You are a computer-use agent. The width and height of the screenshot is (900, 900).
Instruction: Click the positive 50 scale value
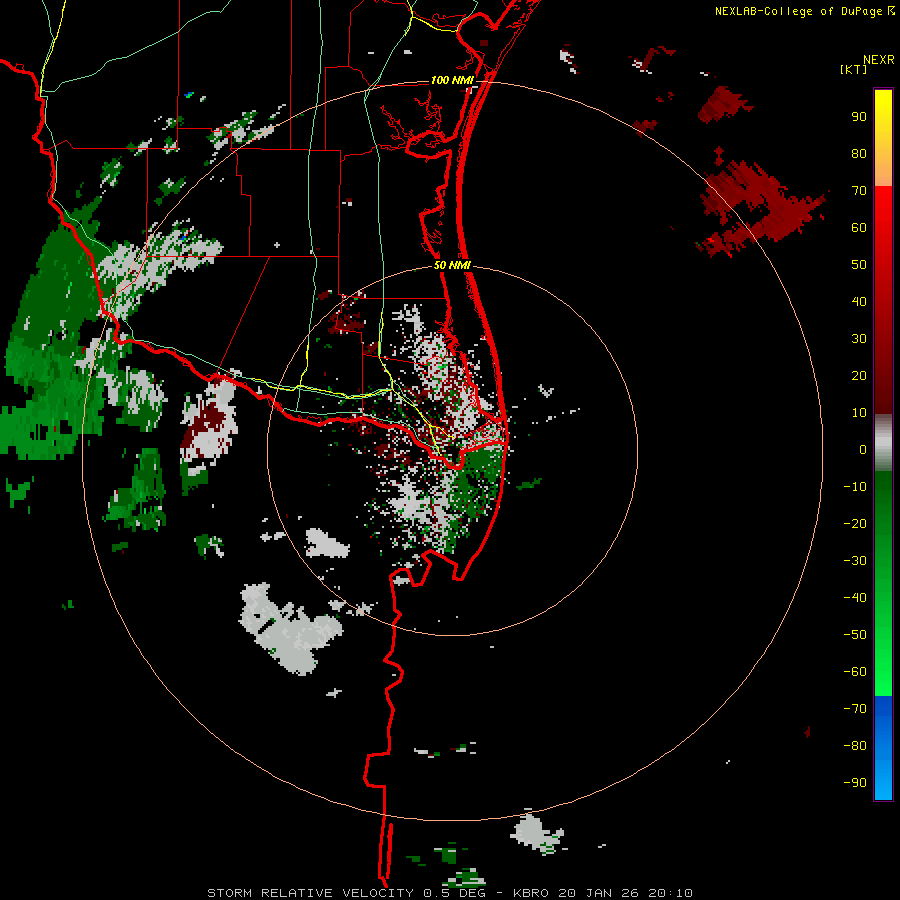(859, 265)
